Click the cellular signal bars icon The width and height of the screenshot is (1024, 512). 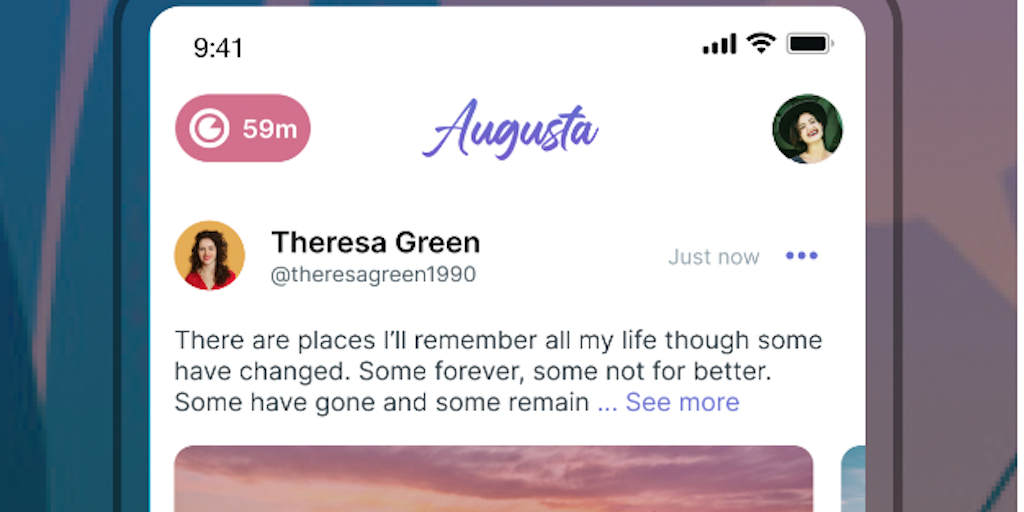719,44
